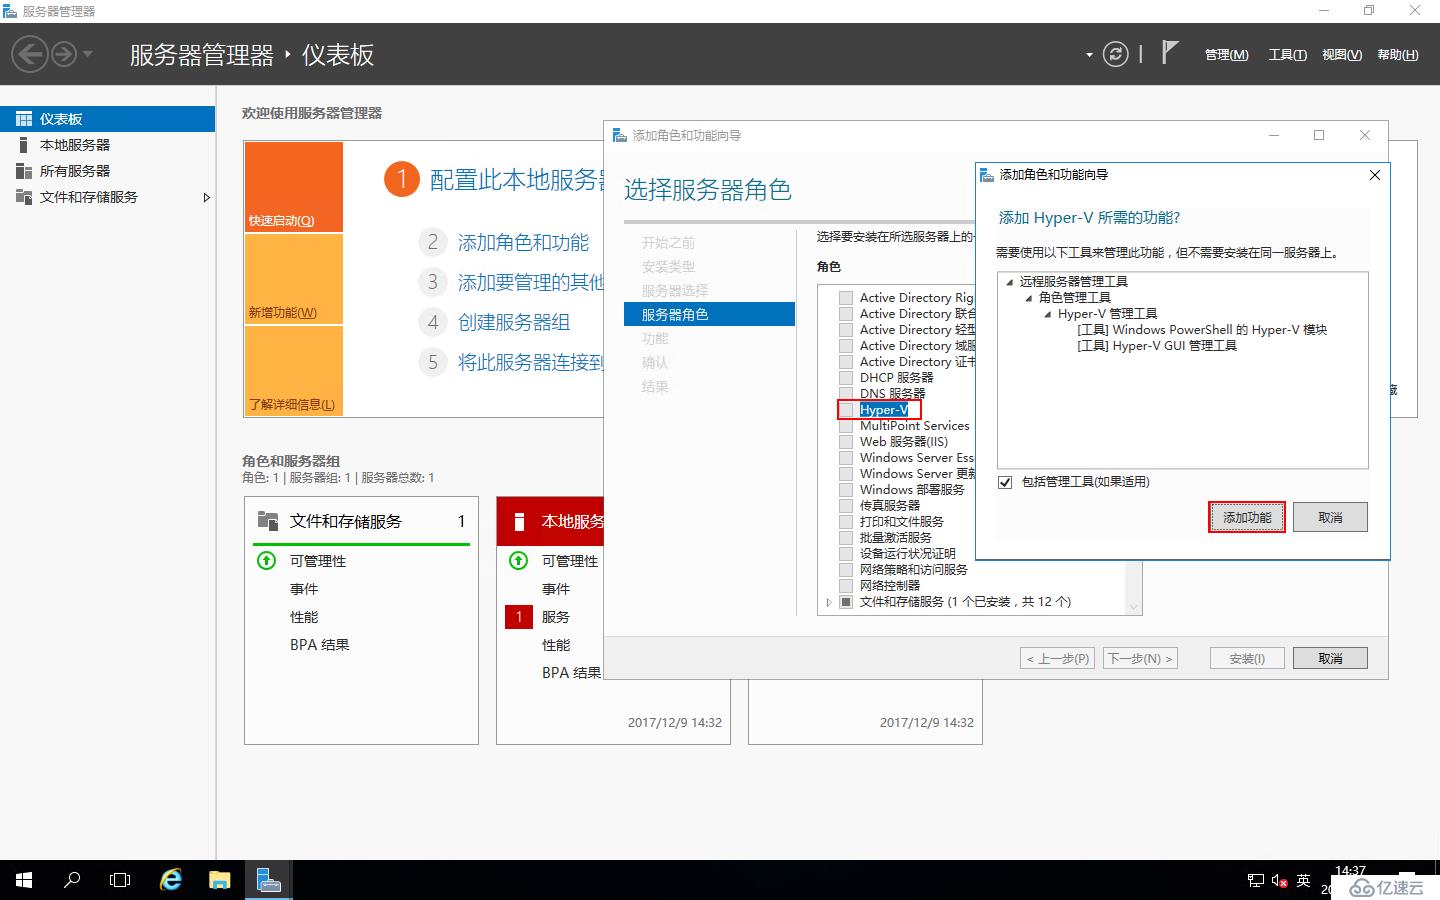Click the red alert badge next to 服务
The height and width of the screenshot is (900, 1440).
519,617
